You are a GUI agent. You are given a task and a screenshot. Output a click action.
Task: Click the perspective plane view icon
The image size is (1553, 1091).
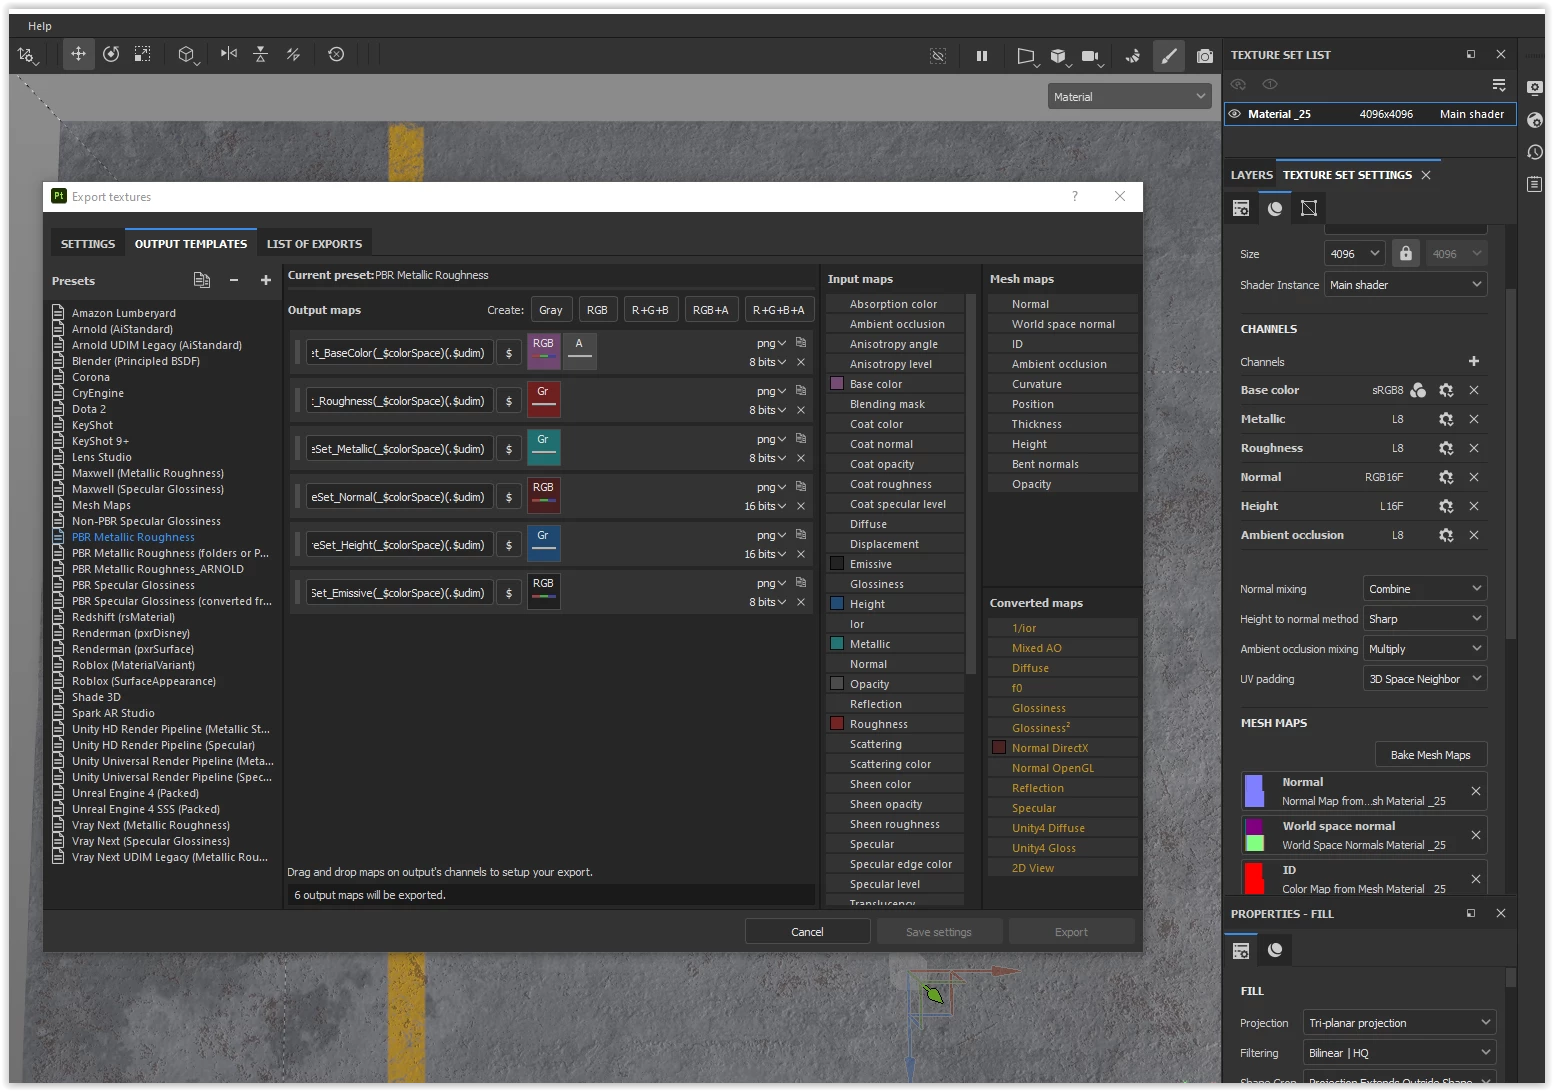(x=1026, y=56)
